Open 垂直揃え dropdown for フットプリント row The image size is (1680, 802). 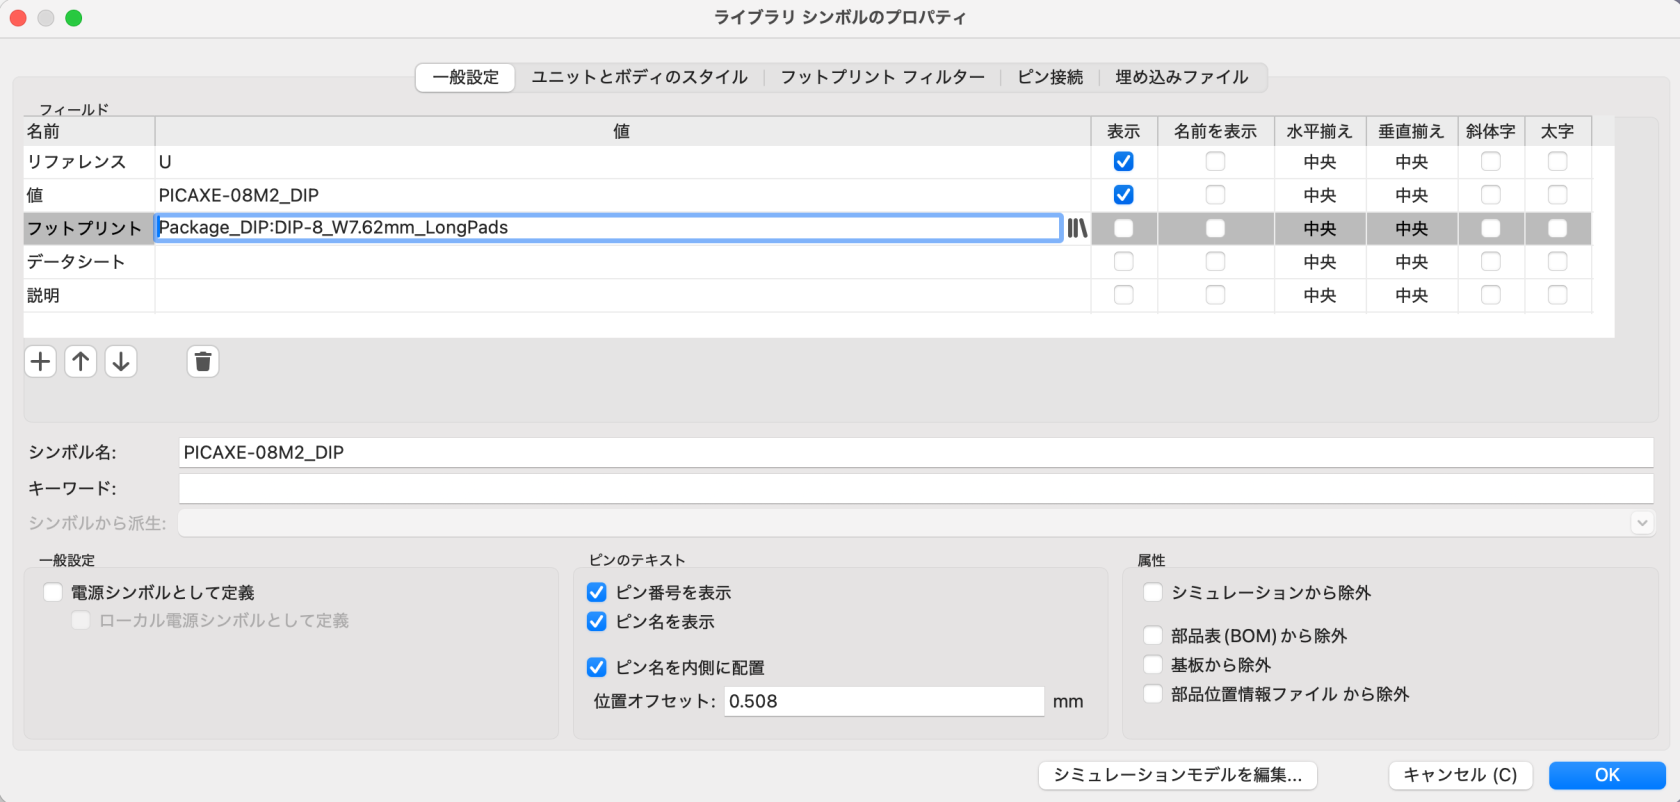(x=1412, y=229)
